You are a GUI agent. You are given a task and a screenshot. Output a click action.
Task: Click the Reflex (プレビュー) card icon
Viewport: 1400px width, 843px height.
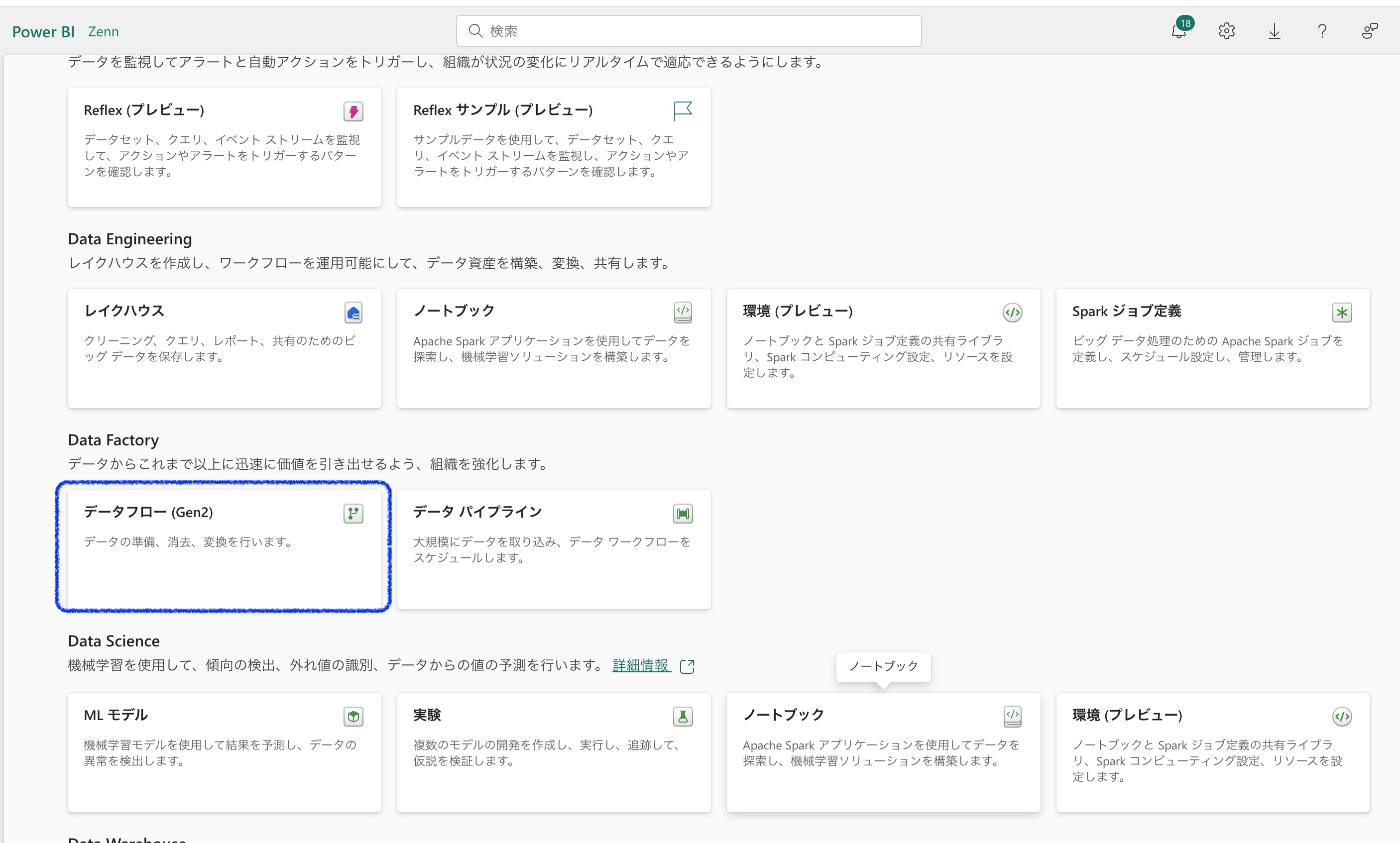353,111
